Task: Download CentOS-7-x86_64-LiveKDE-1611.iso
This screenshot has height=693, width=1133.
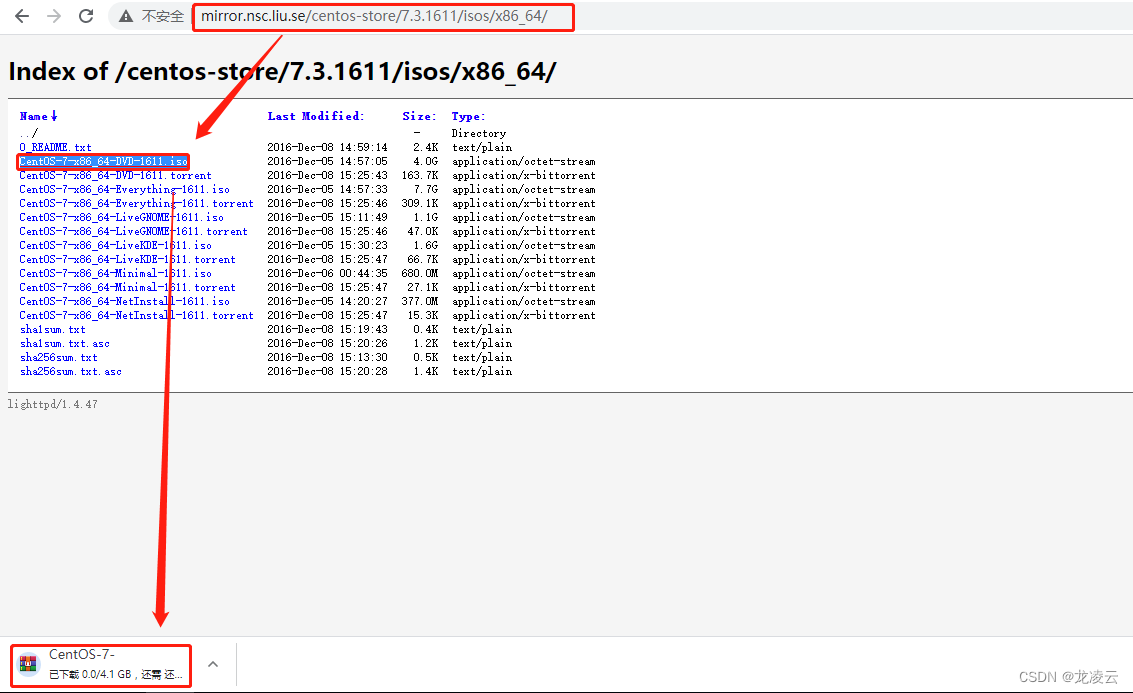Action: (116, 246)
